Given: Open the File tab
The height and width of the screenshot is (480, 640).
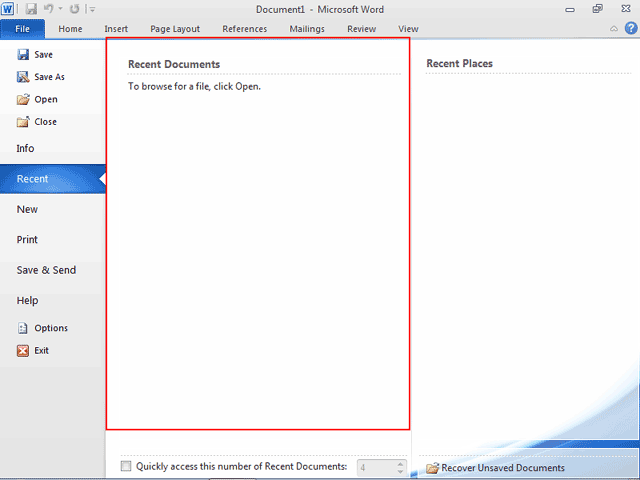Looking at the screenshot, I should coord(22,29).
